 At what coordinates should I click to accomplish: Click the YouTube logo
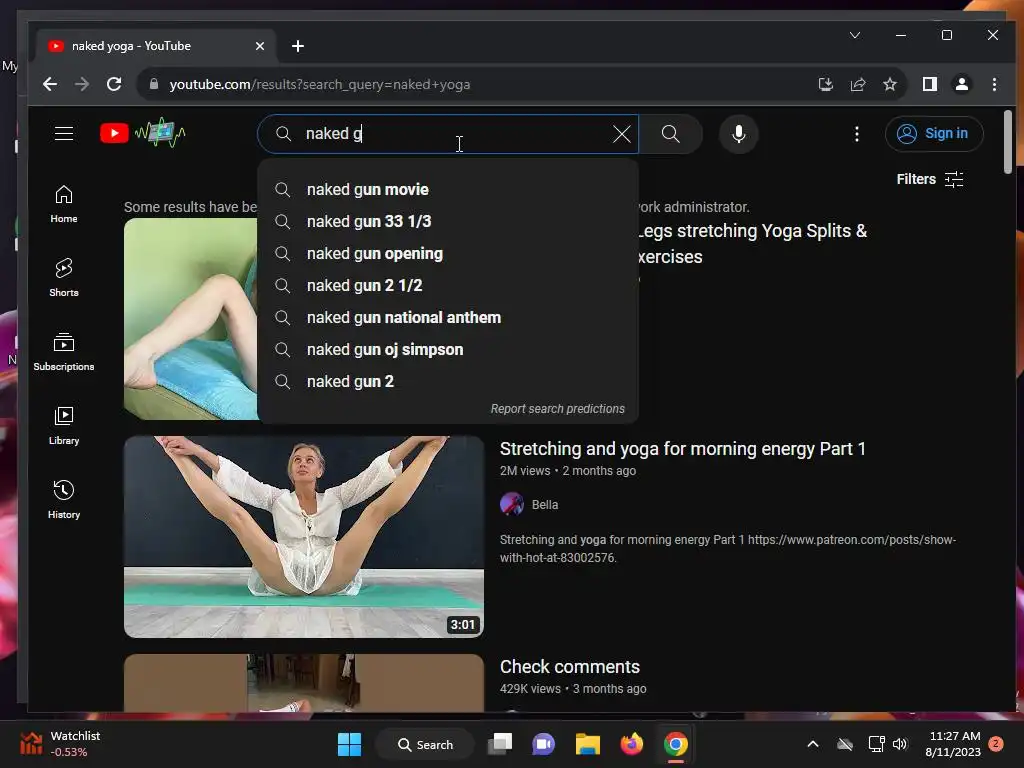[143, 133]
